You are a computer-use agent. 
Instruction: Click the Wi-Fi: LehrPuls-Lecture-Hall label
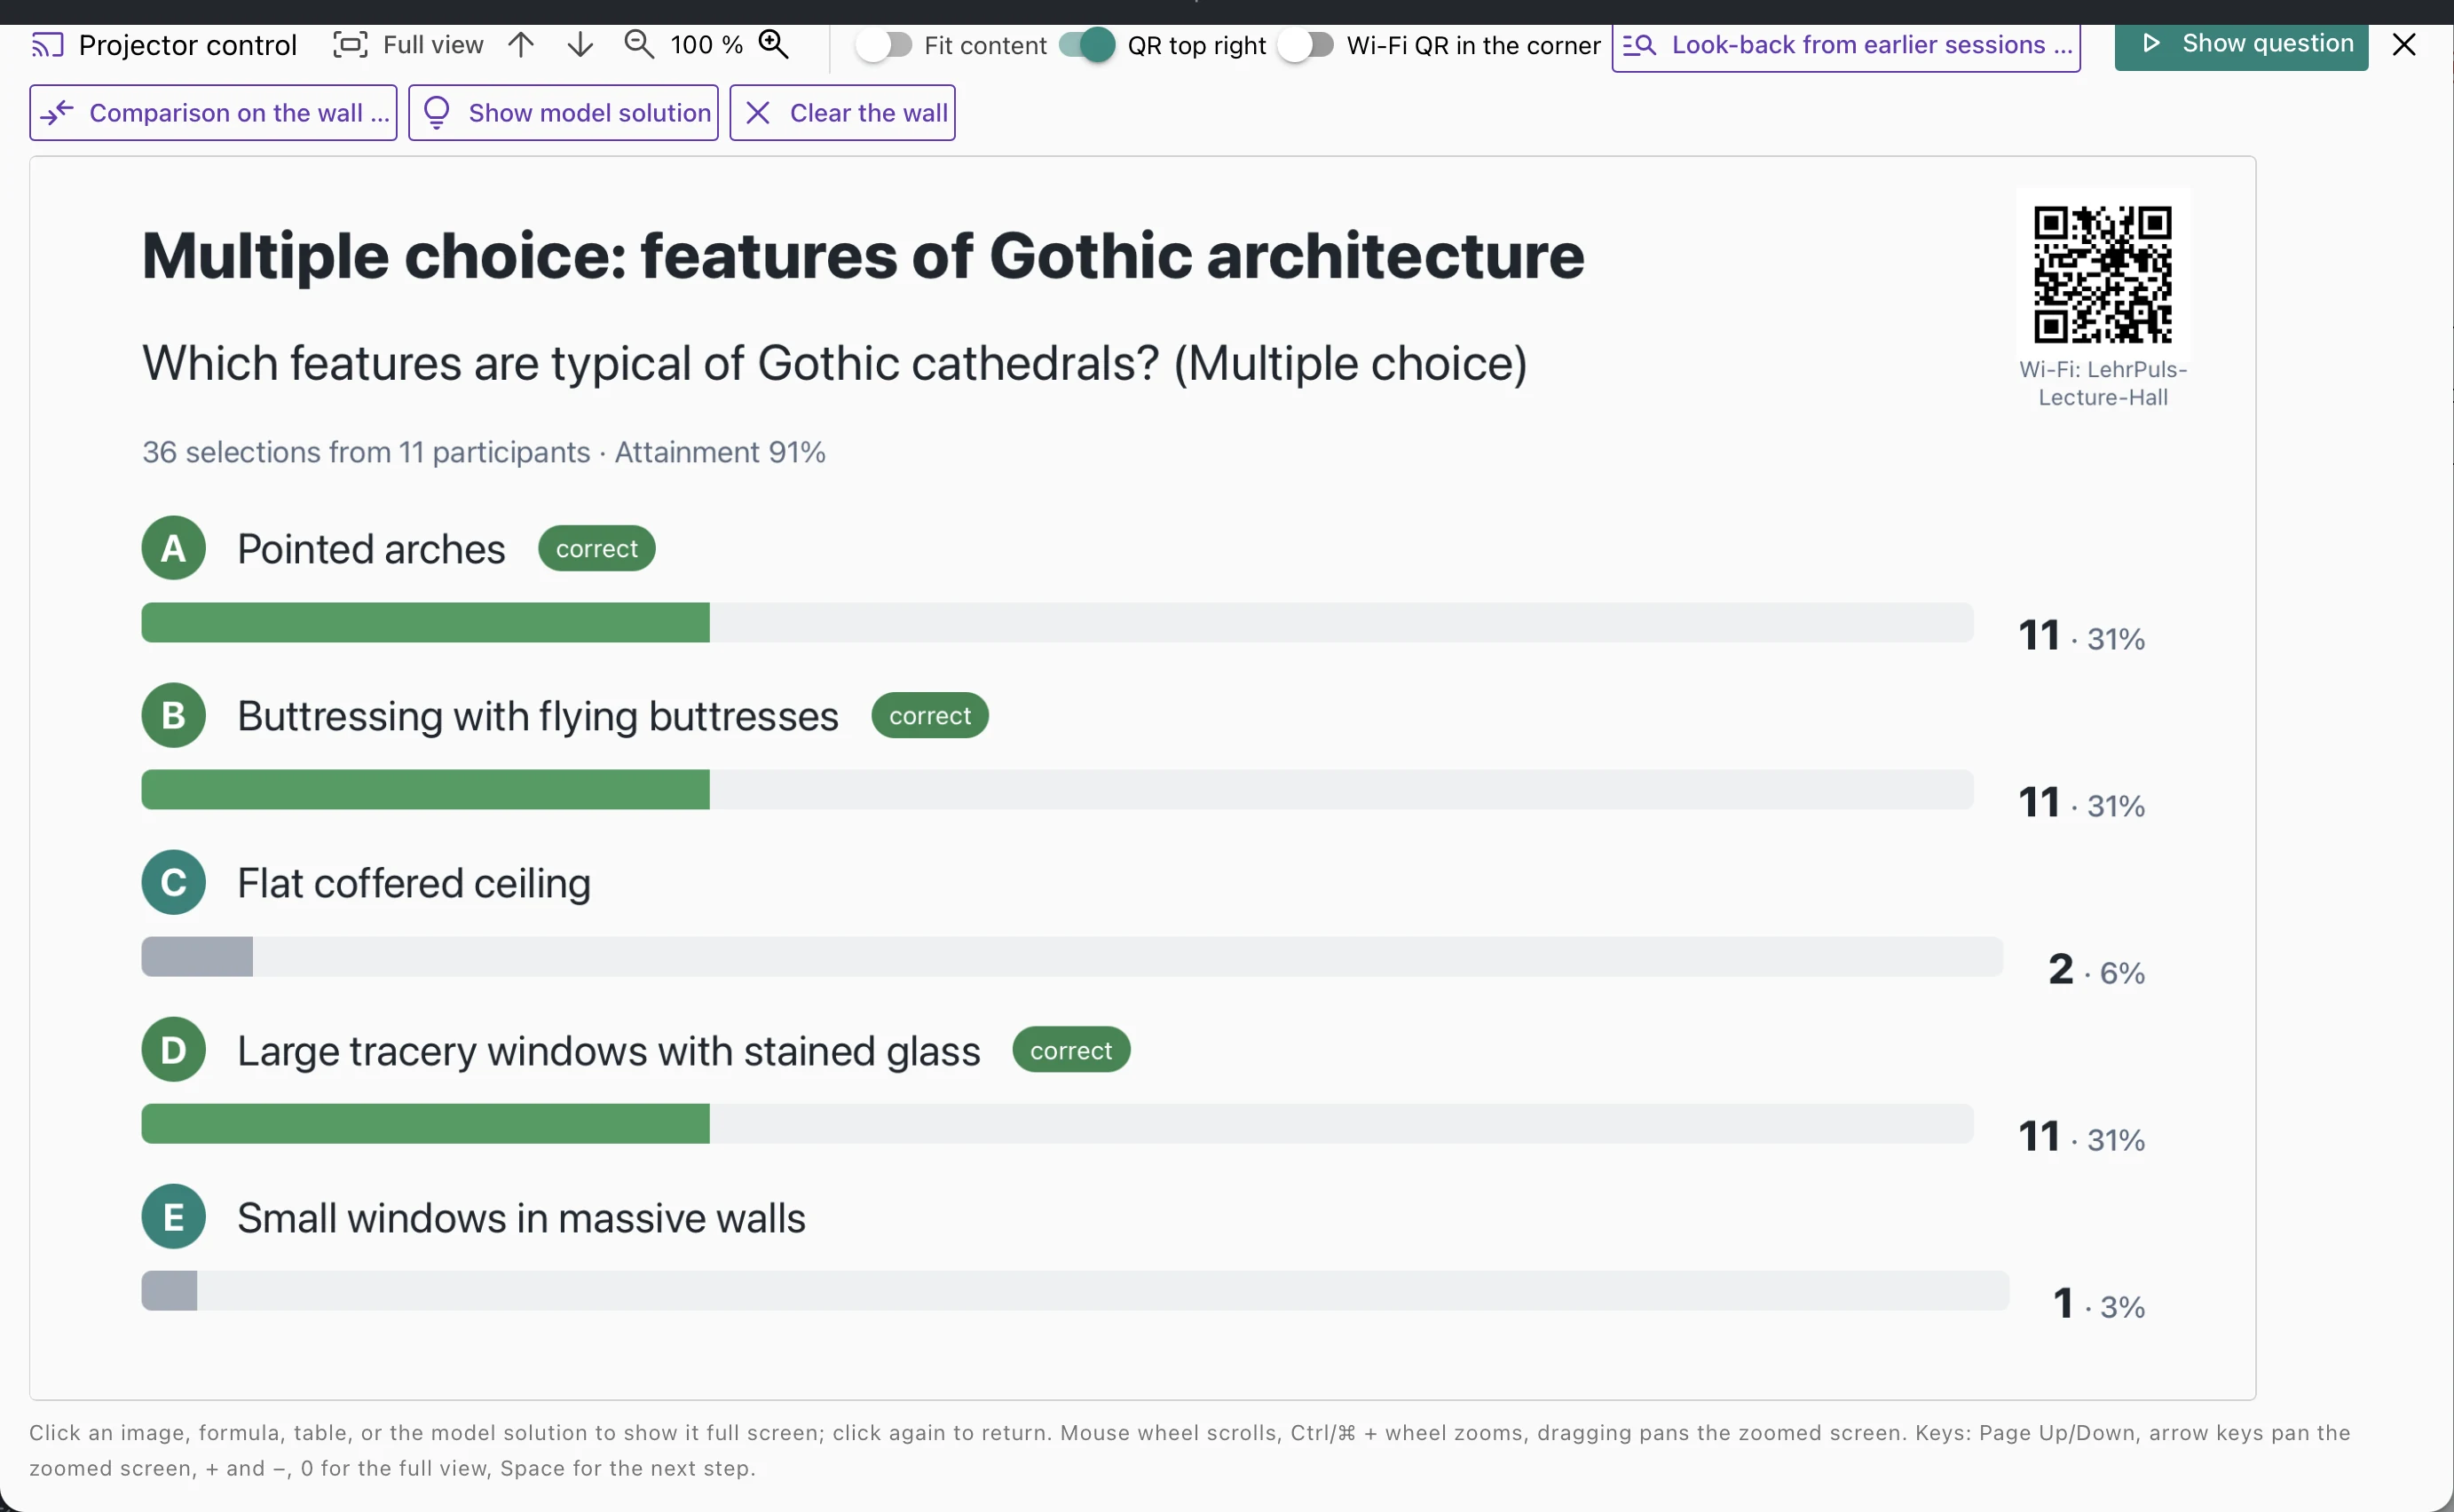click(2103, 383)
